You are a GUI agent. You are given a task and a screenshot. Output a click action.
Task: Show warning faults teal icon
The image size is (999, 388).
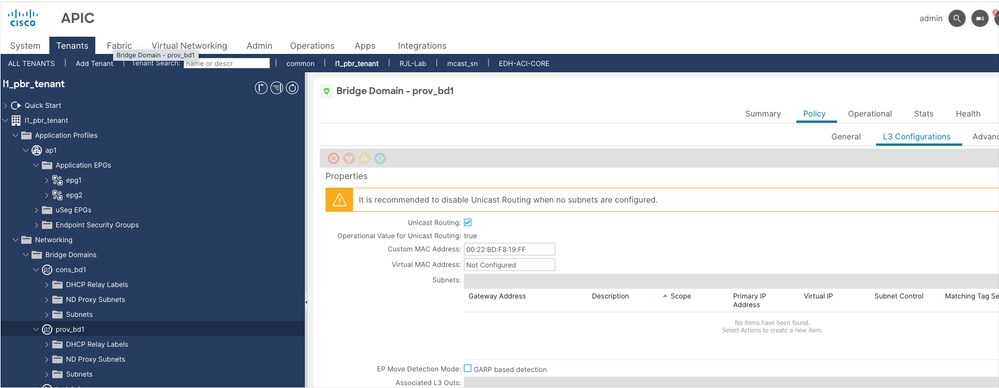pyautogui.click(x=380, y=159)
